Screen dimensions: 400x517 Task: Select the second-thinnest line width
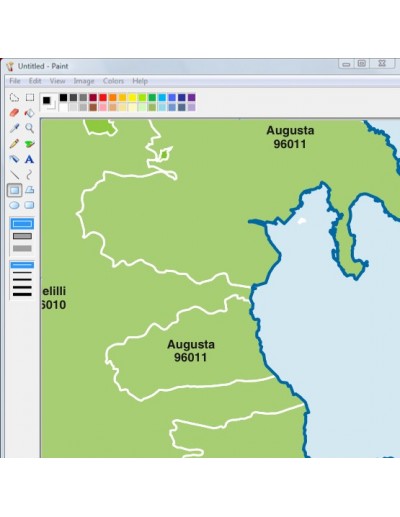tap(22, 272)
